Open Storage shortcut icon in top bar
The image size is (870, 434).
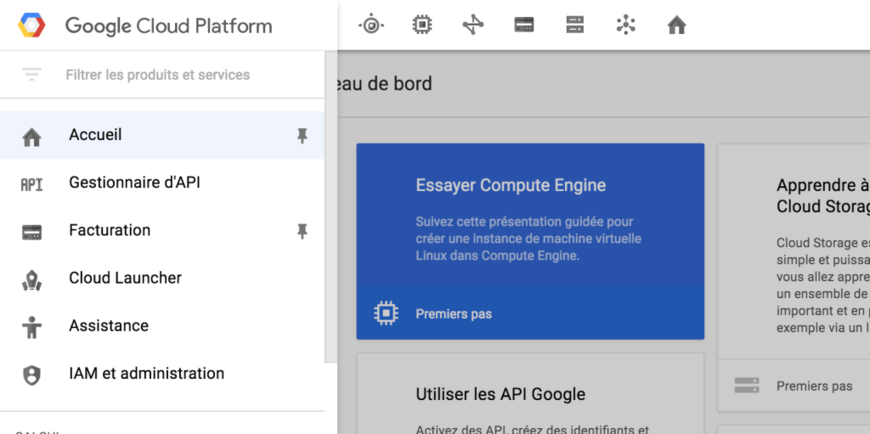click(575, 25)
